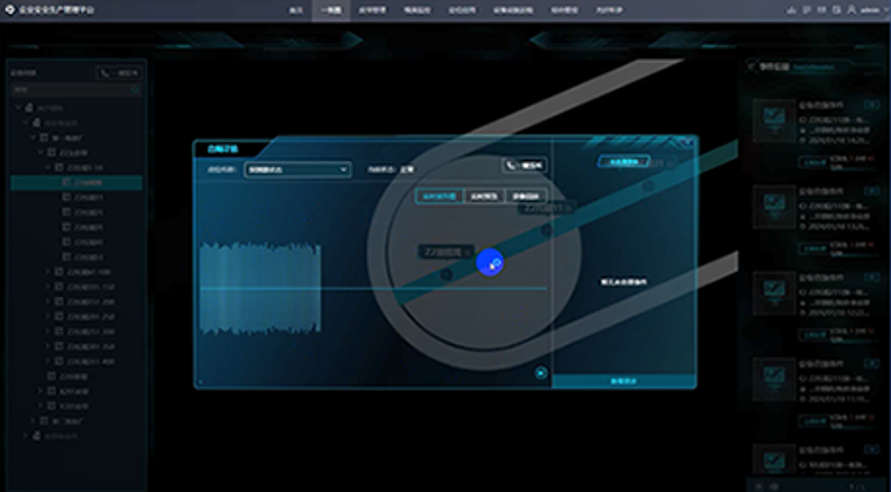Expand the tree group ending 301-350
Image resolution: width=891 pixels, height=492 pixels.
click(48, 346)
